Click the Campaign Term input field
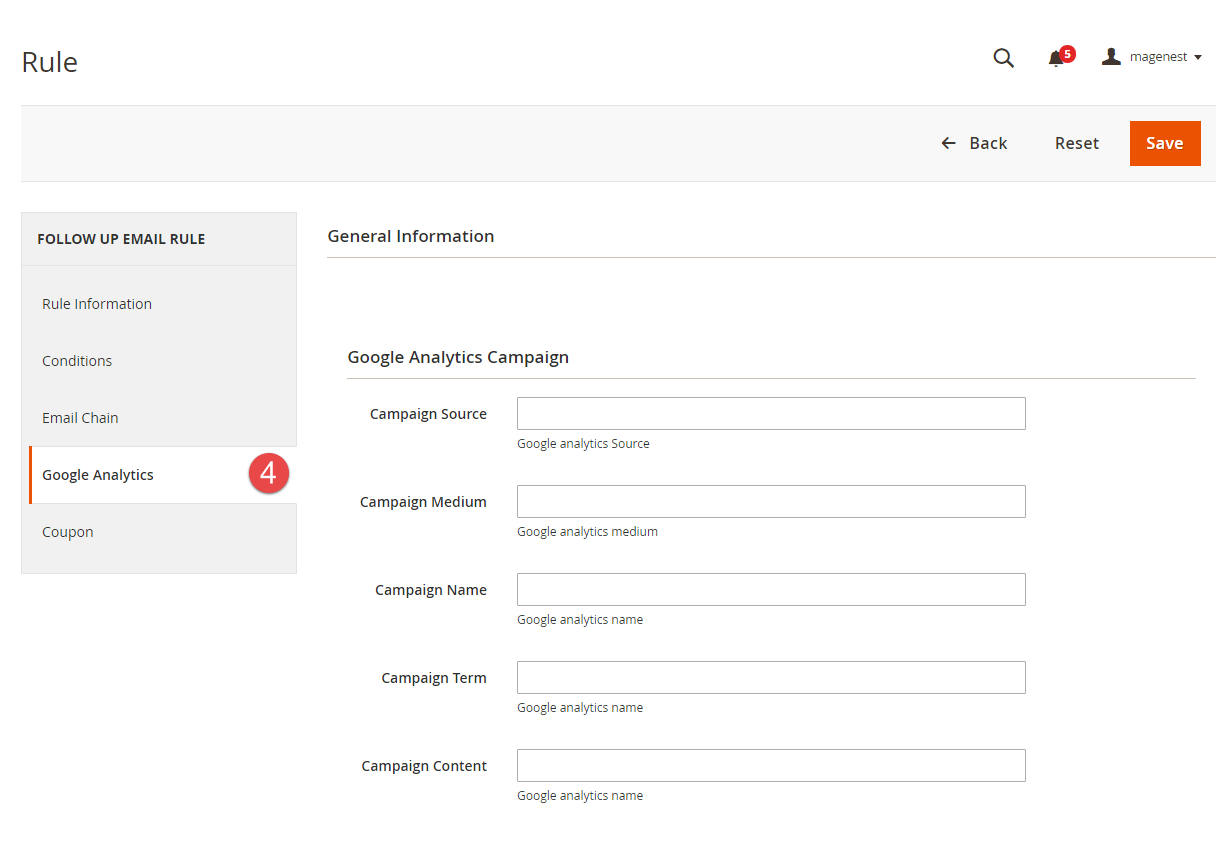The height and width of the screenshot is (858, 1222). point(770,678)
